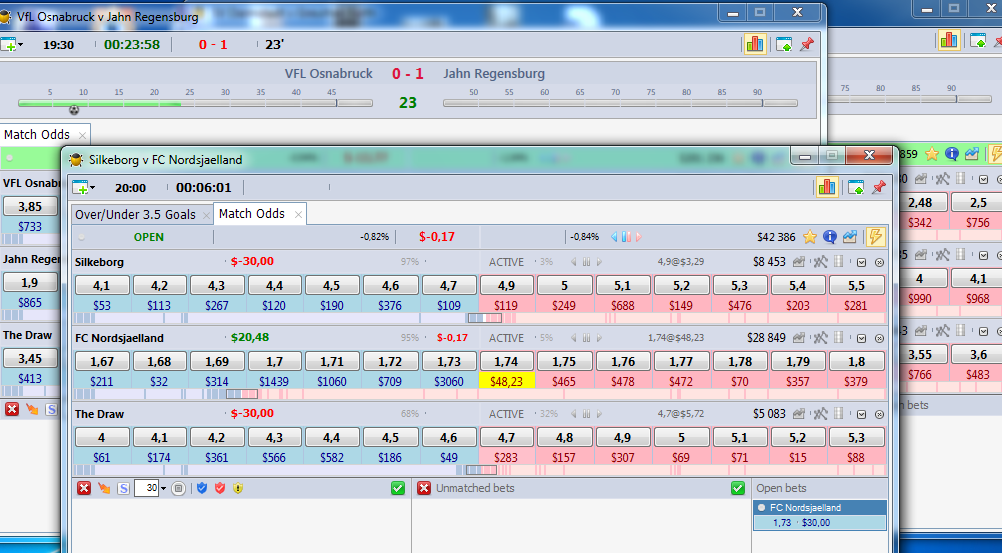The height and width of the screenshot is (553, 1002).
Task: Expand the dropdown arrow in the FC Nordsjaelland row
Action: (861, 338)
